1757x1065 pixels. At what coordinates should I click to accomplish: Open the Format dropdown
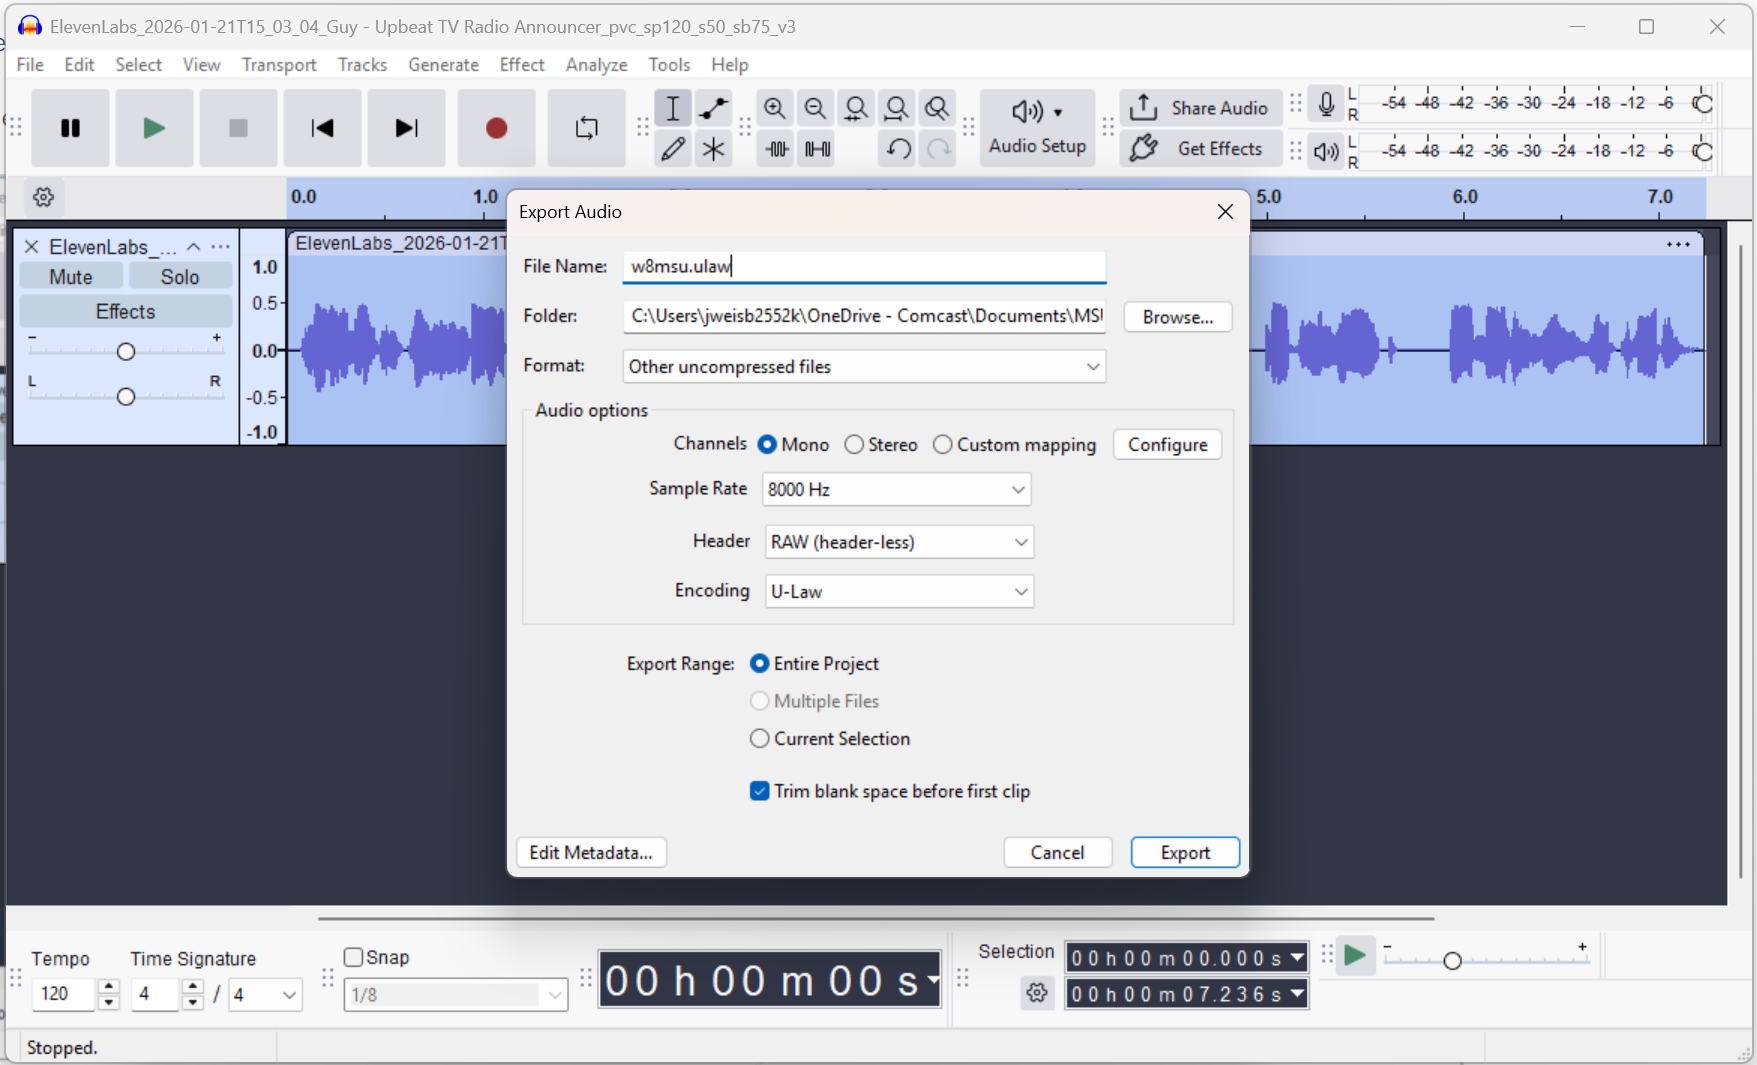[x=864, y=367]
